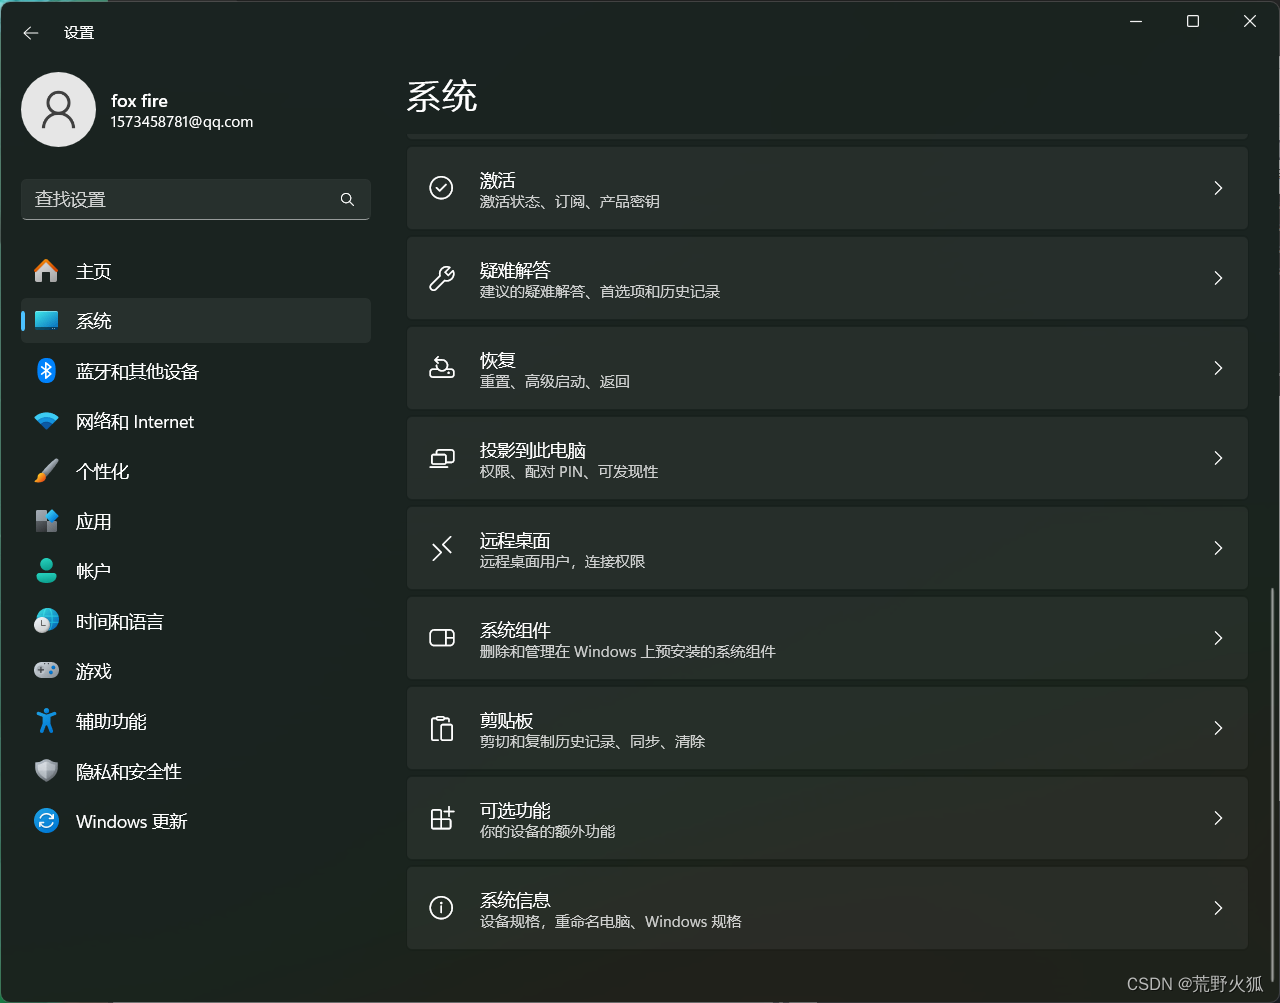Open the 恢复 title text
The image size is (1280, 1003).
[x=498, y=360]
